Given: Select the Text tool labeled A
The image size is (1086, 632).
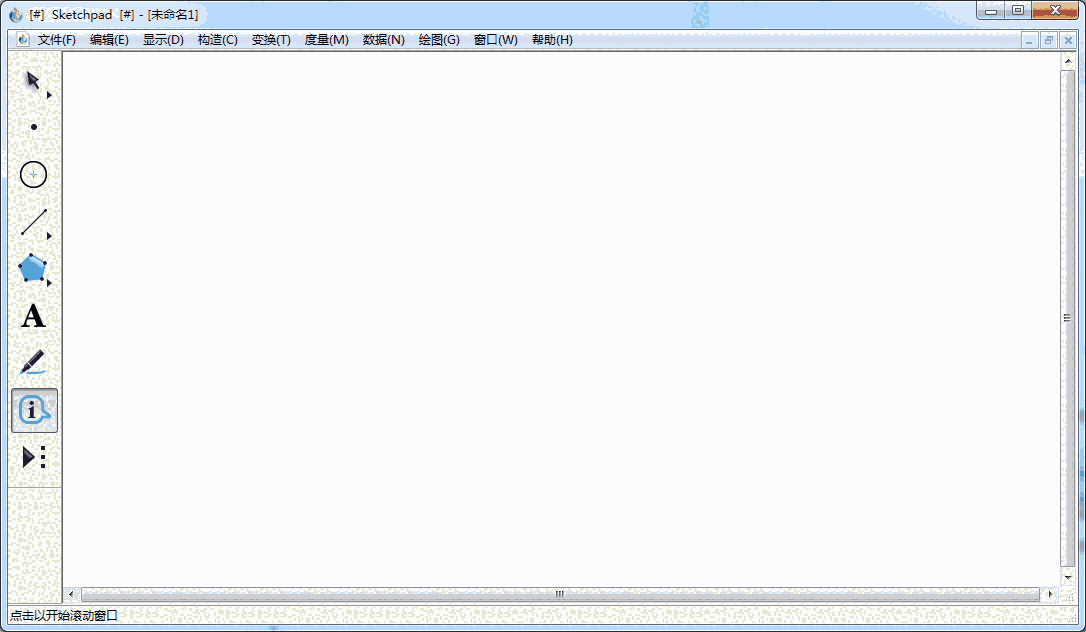Looking at the screenshot, I should tap(33, 316).
